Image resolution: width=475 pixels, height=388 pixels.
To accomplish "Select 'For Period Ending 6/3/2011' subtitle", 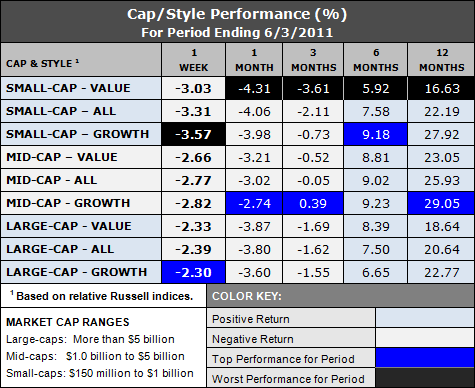I will 237,33.
